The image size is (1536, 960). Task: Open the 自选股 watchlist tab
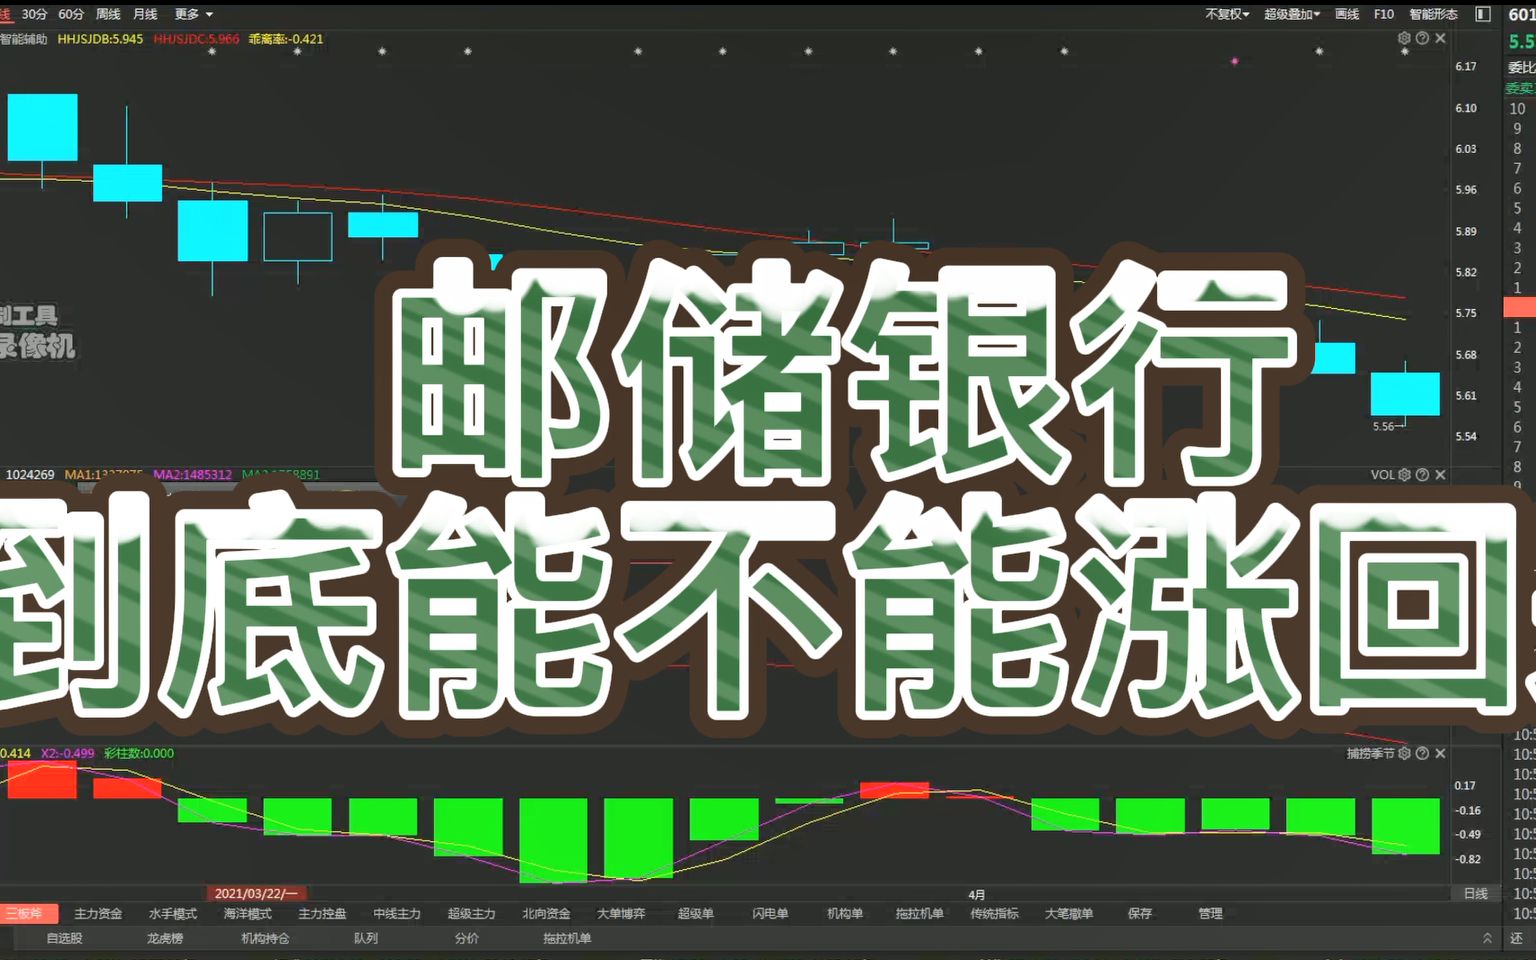[64, 938]
